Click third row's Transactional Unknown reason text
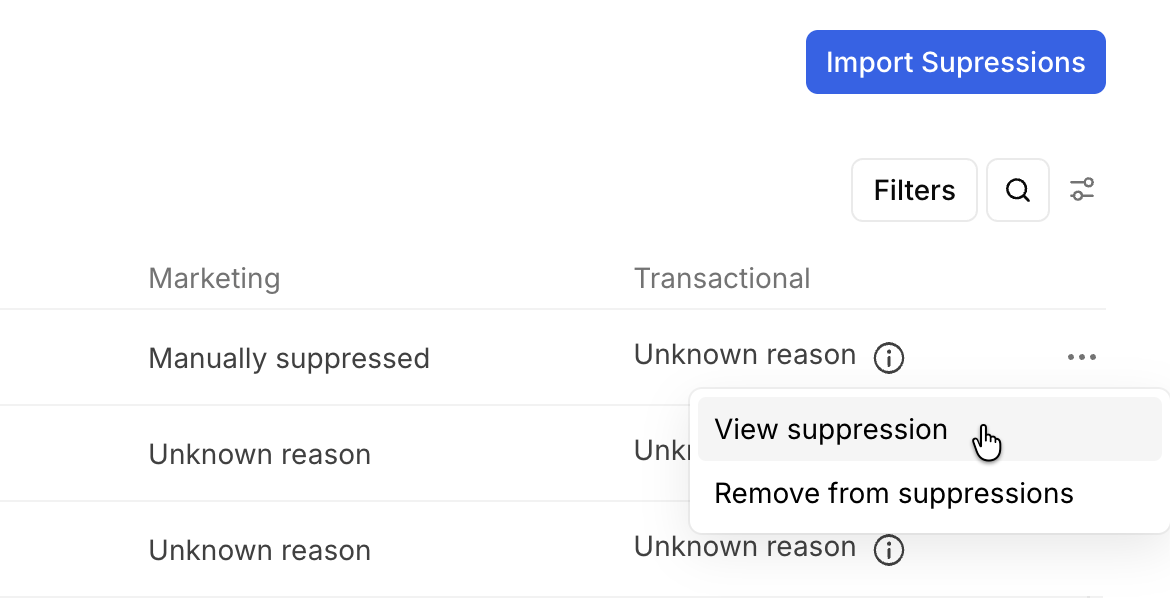 click(745, 547)
